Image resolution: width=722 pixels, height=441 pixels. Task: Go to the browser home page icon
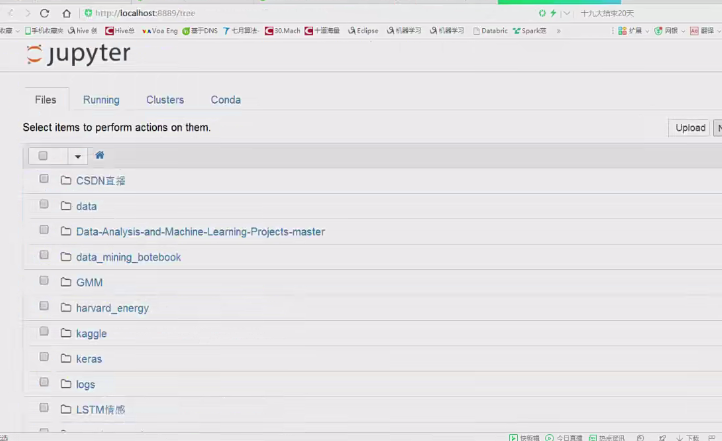66,13
